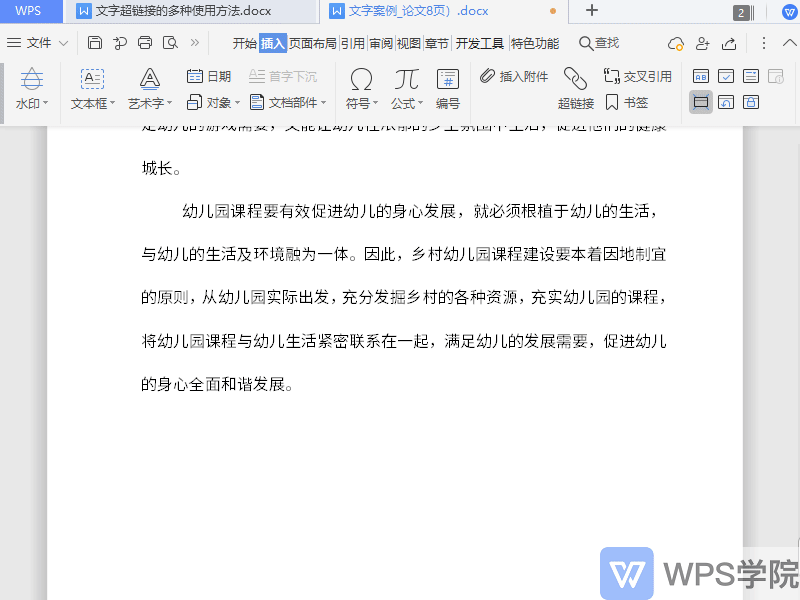800x600 pixels.
Task: Expand the 公式 dropdown arrow
Action: pyautogui.click(x=420, y=104)
